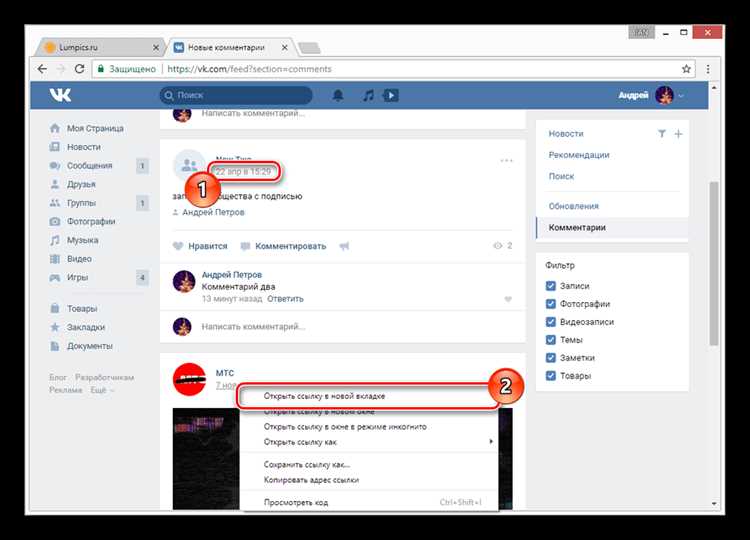Click the Ответить reply link
The width and height of the screenshot is (750, 540).
point(285,299)
